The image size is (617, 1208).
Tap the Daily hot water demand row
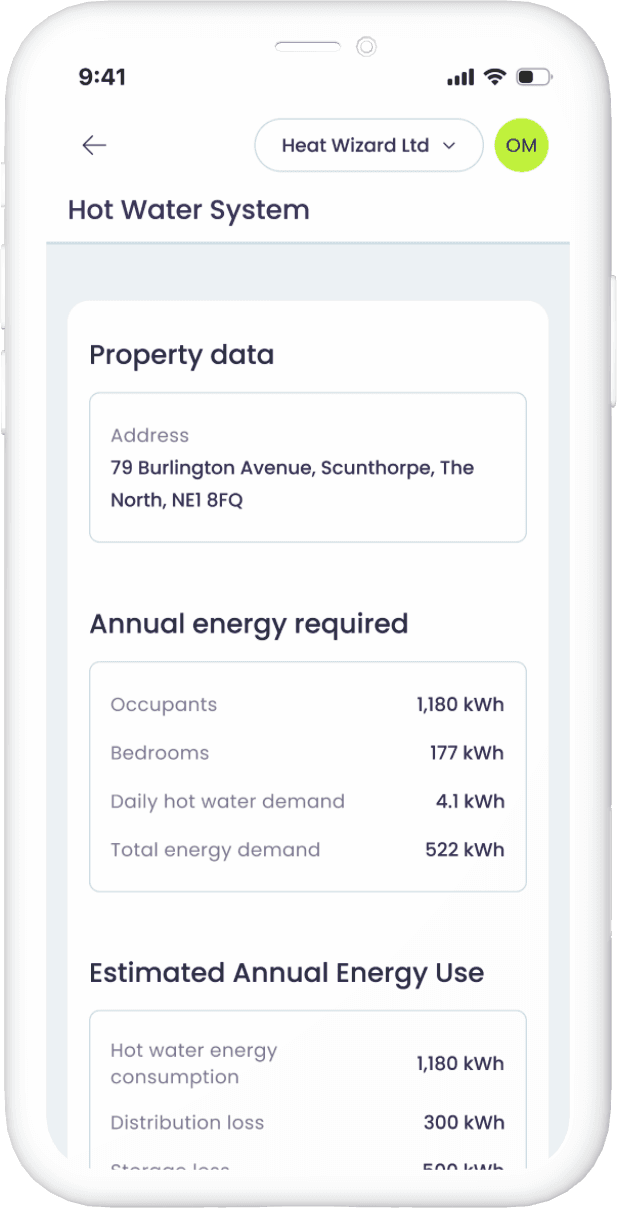[307, 801]
